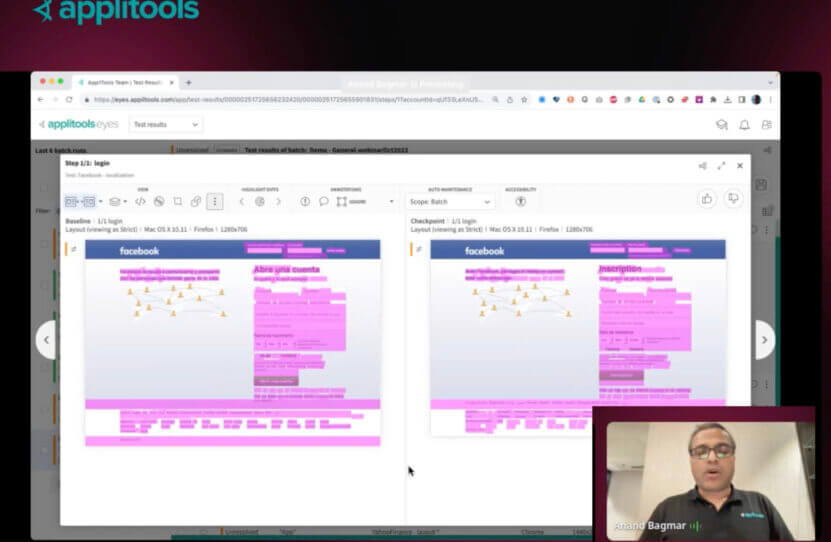Select the Applitools Team Test Results browser tab
The height and width of the screenshot is (542, 831).
pos(126,83)
